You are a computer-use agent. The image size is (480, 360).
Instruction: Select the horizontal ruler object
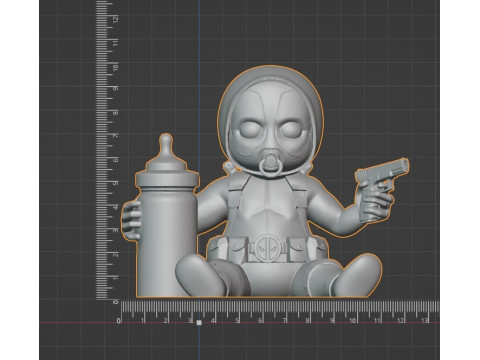click(x=279, y=312)
